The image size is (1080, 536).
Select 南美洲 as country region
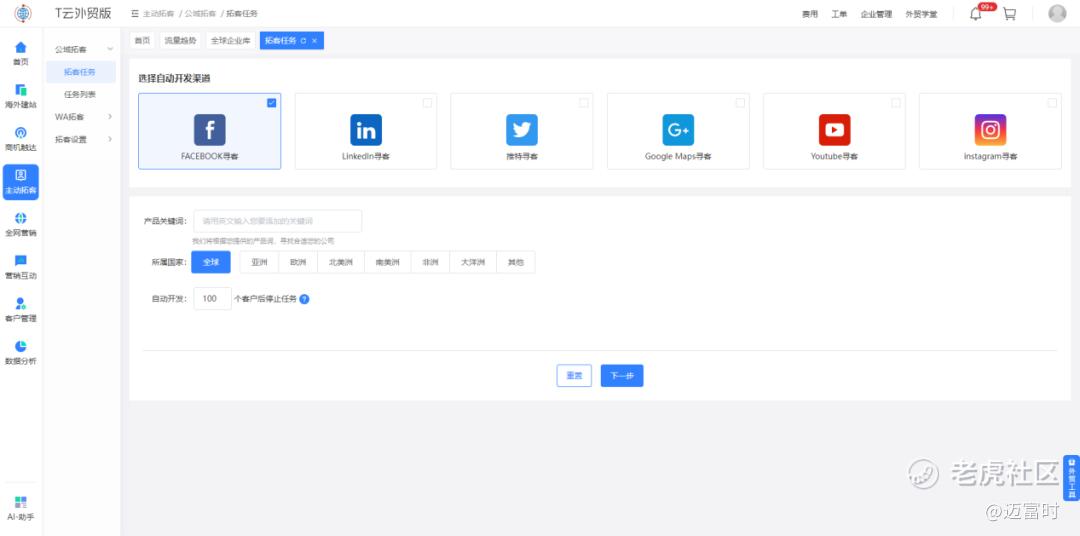click(387, 262)
